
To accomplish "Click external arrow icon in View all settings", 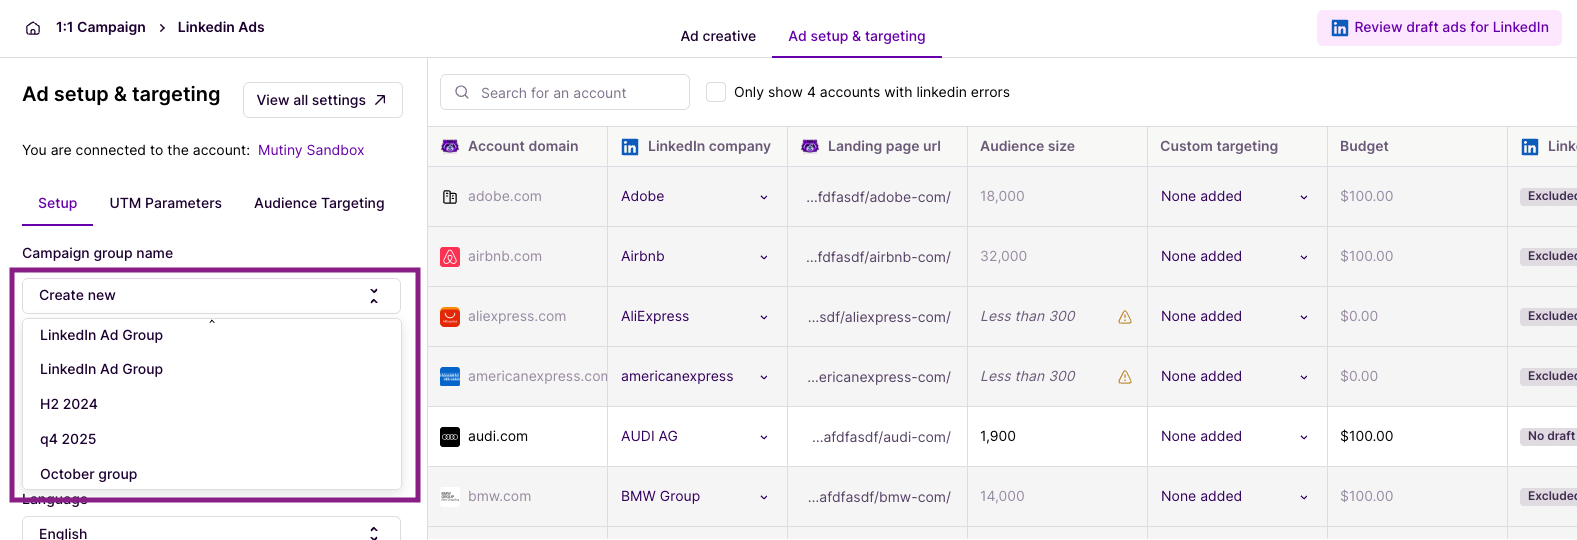I will point(380,100).
